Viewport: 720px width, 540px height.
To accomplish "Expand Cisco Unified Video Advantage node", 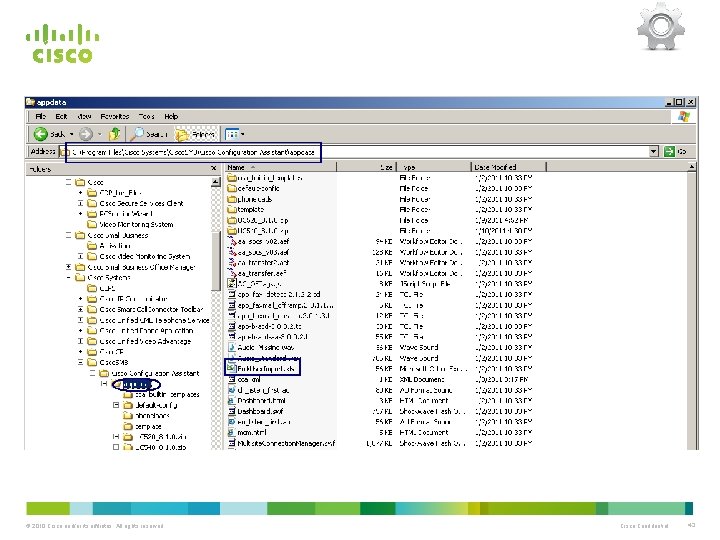I will point(80,341).
